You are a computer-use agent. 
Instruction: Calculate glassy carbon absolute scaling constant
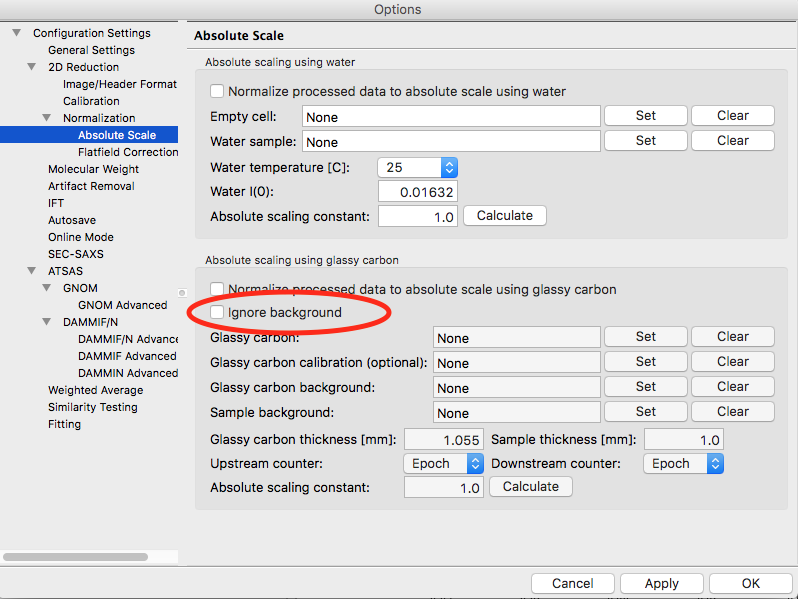[x=531, y=487]
